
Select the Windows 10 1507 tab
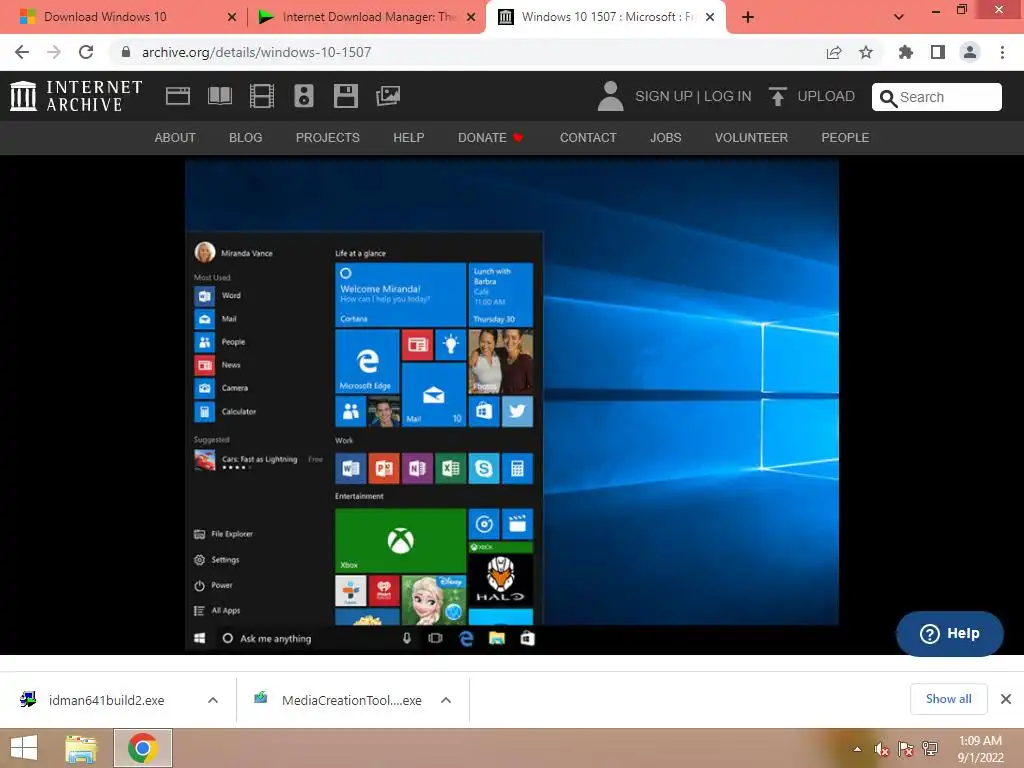click(608, 17)
